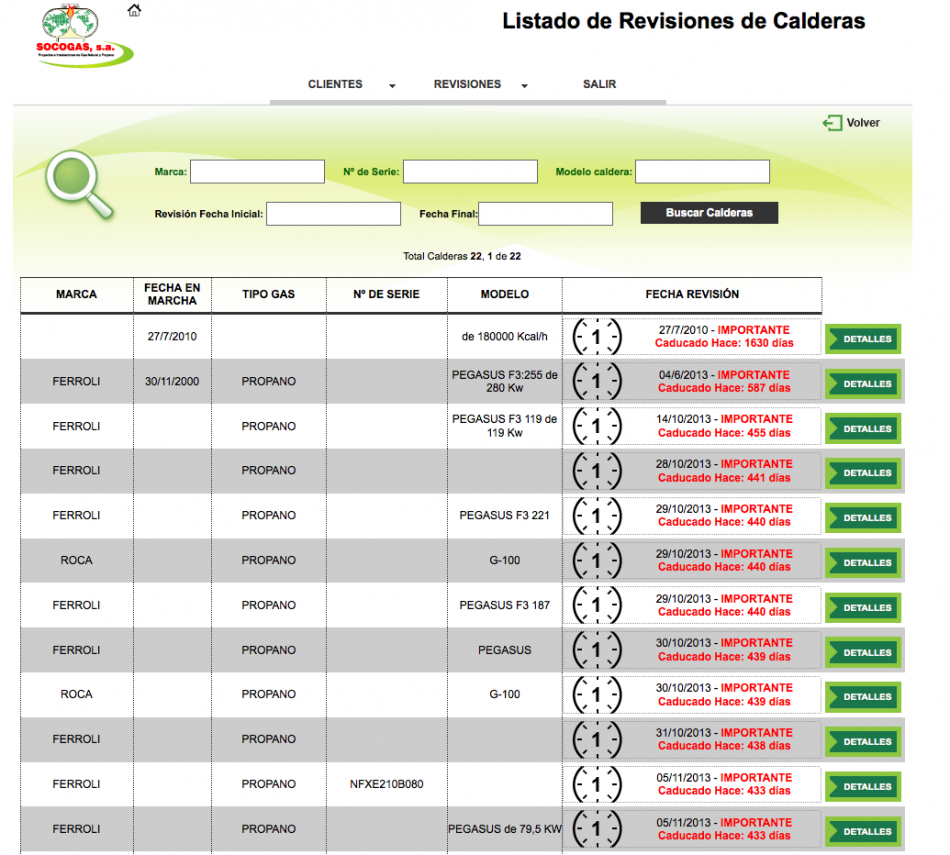Viewport: 950px width, 855px height.
Task: Click the 'Caducado Hace: 1630 días' text
Action: [724, 343]
